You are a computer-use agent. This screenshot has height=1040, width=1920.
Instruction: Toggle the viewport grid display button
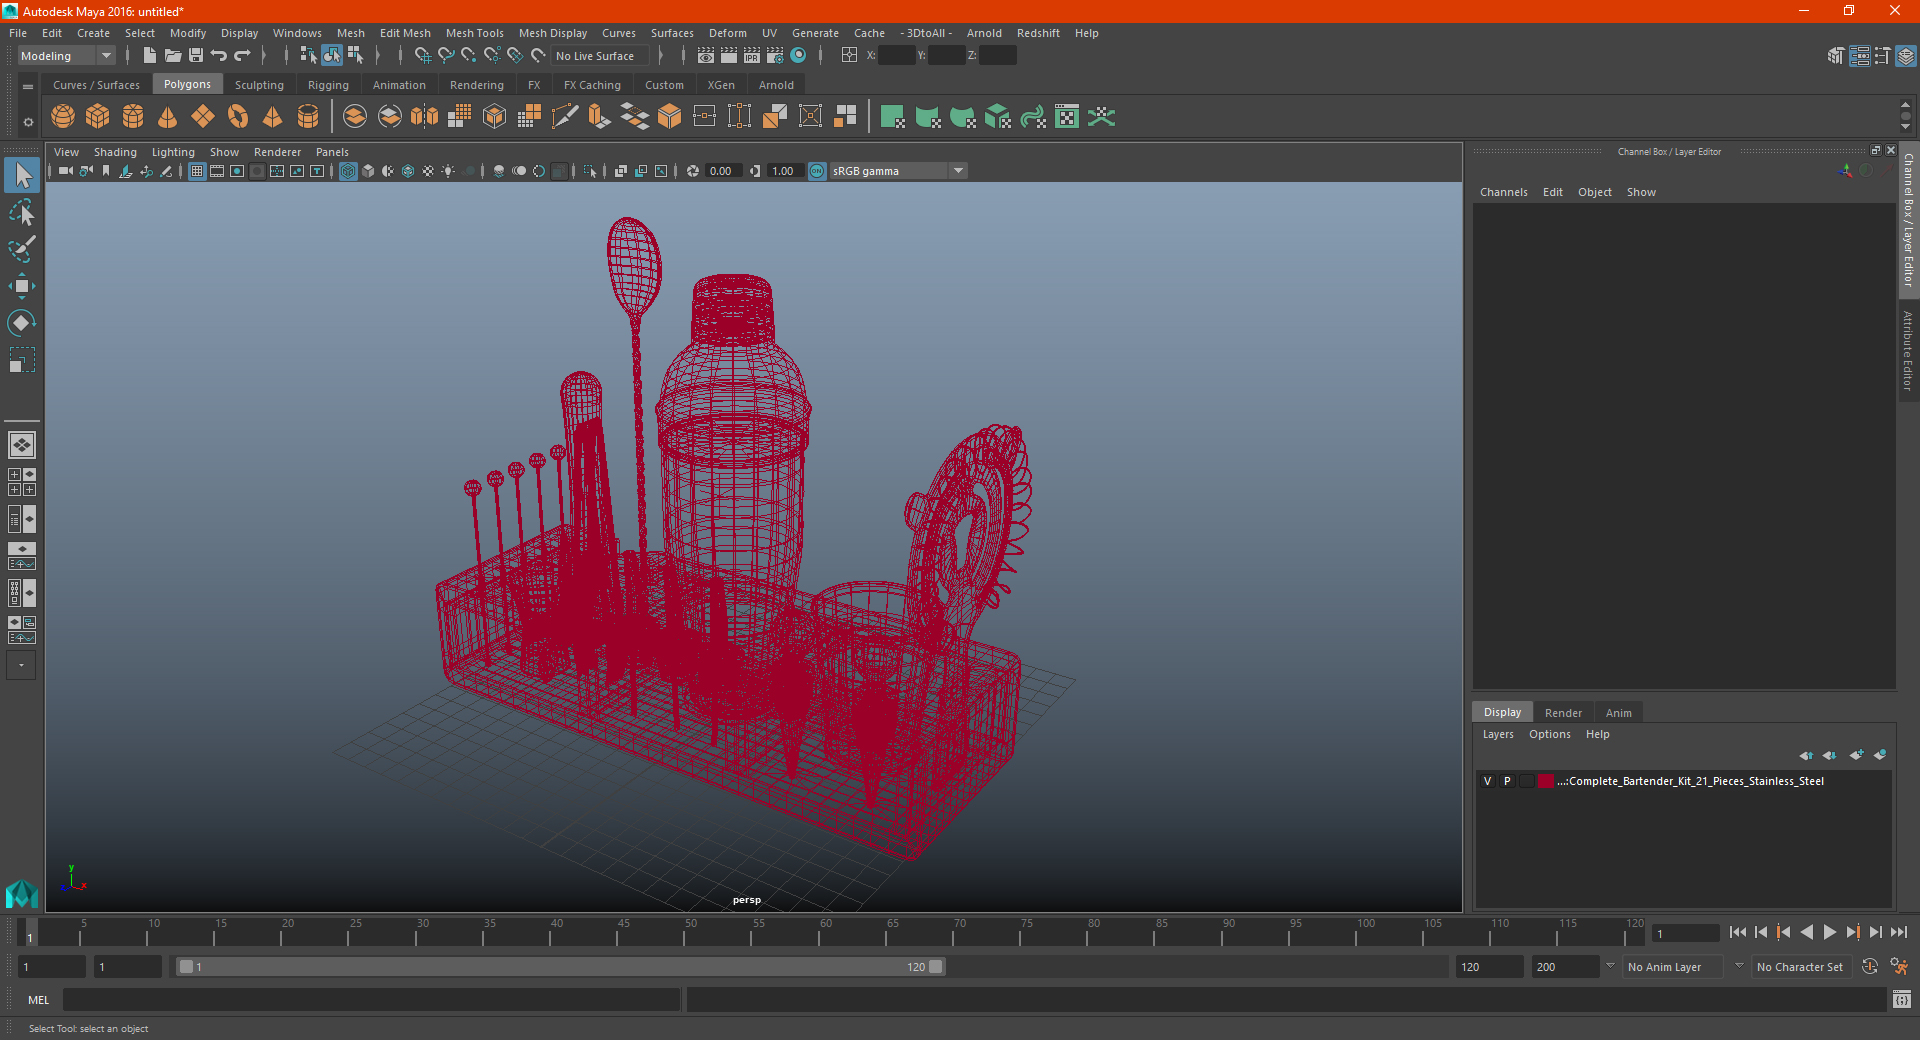pyautogui.click(x=197, y=171)
